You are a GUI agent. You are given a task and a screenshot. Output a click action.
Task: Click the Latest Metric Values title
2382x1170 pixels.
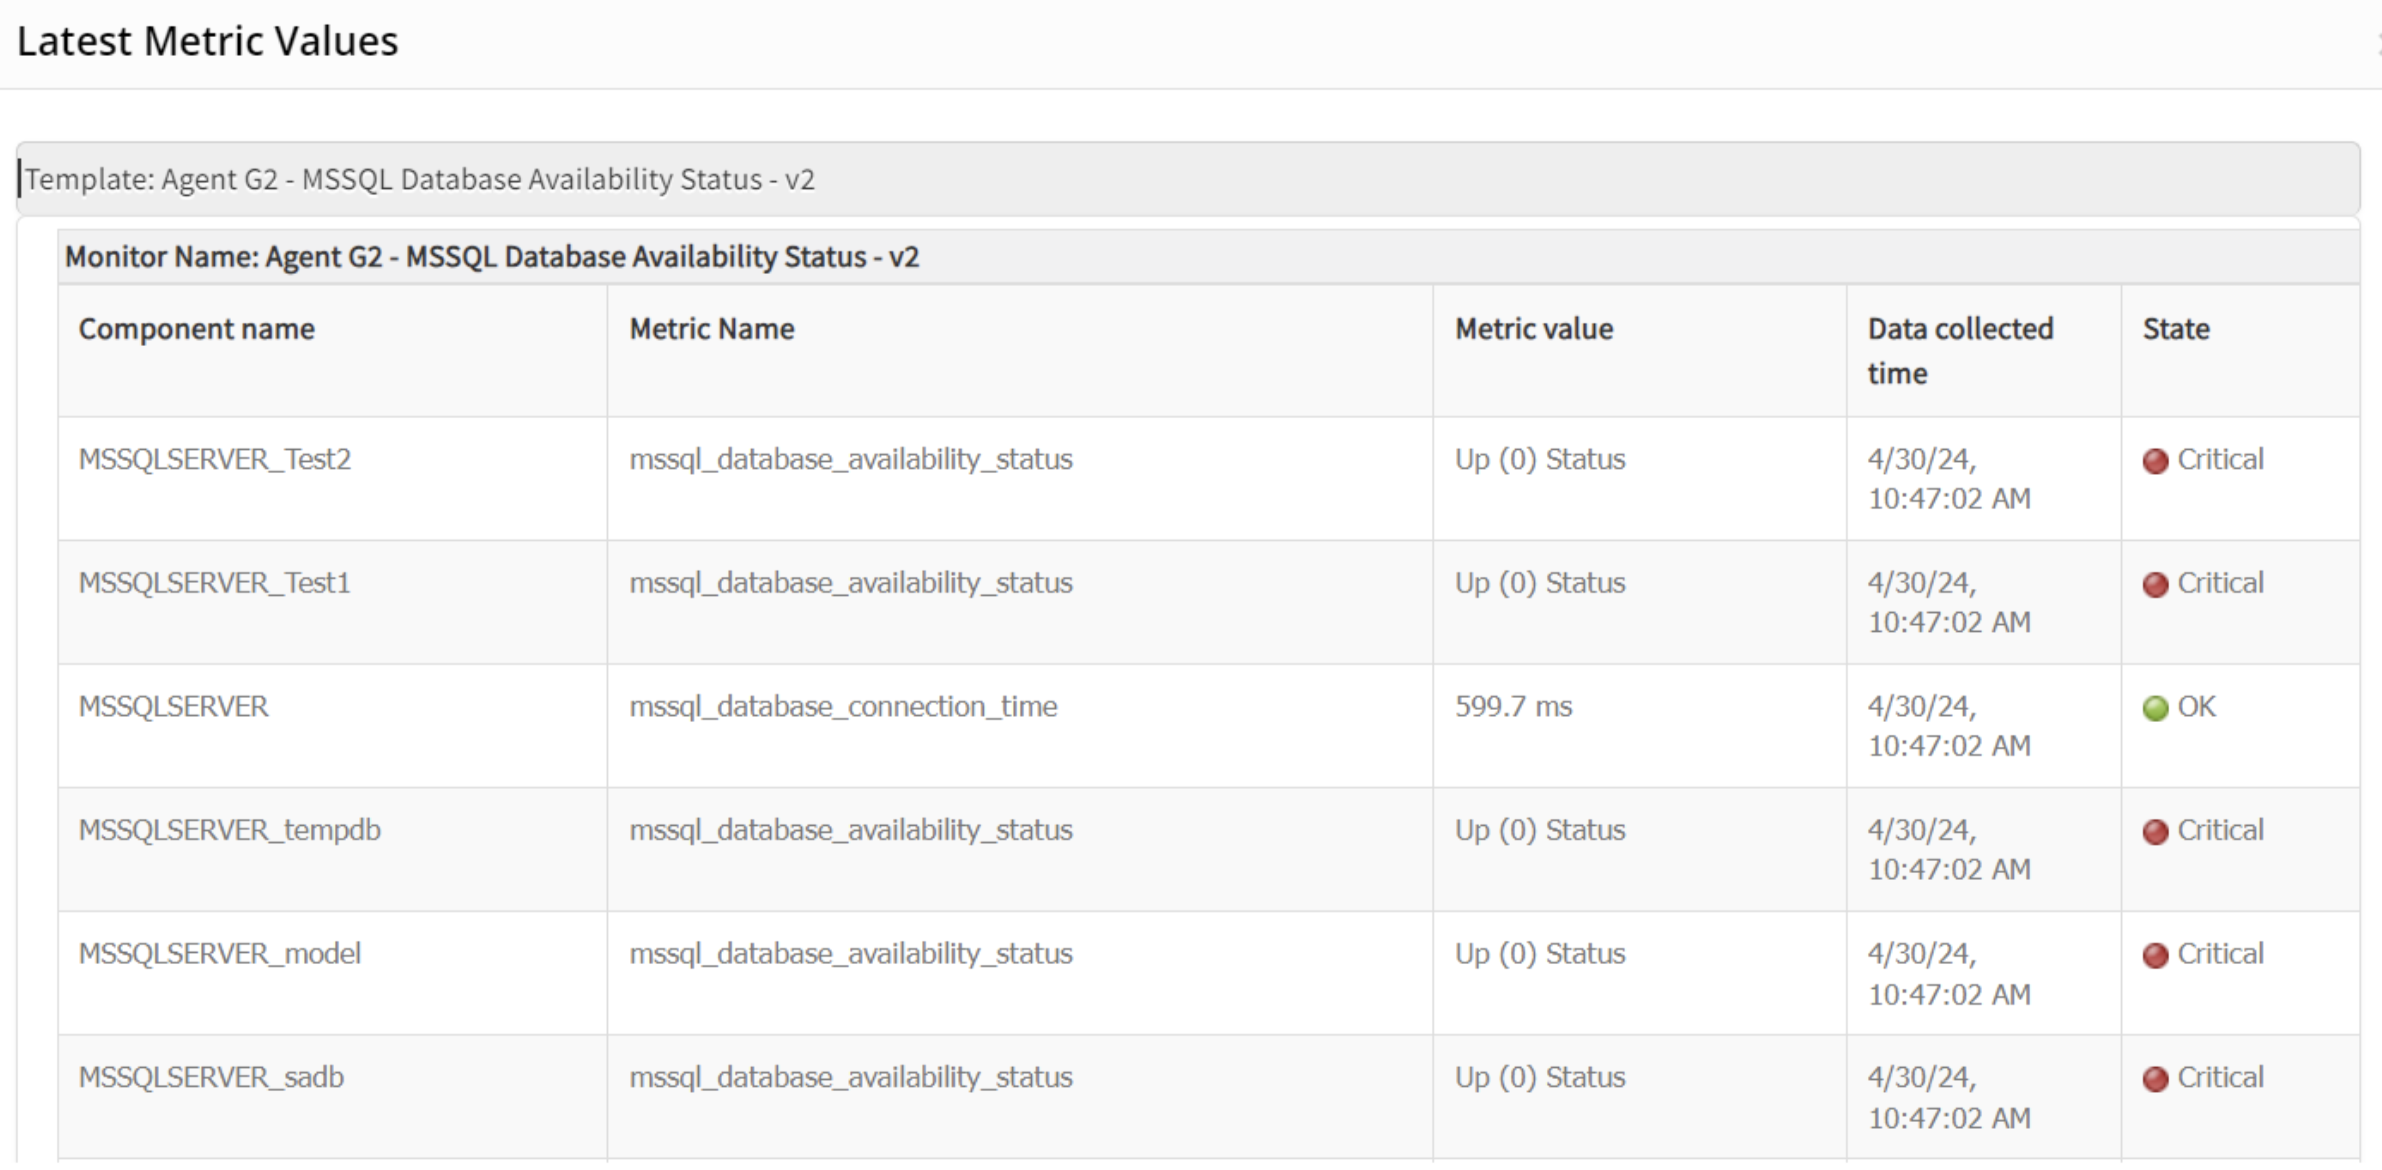pos(208,42)
